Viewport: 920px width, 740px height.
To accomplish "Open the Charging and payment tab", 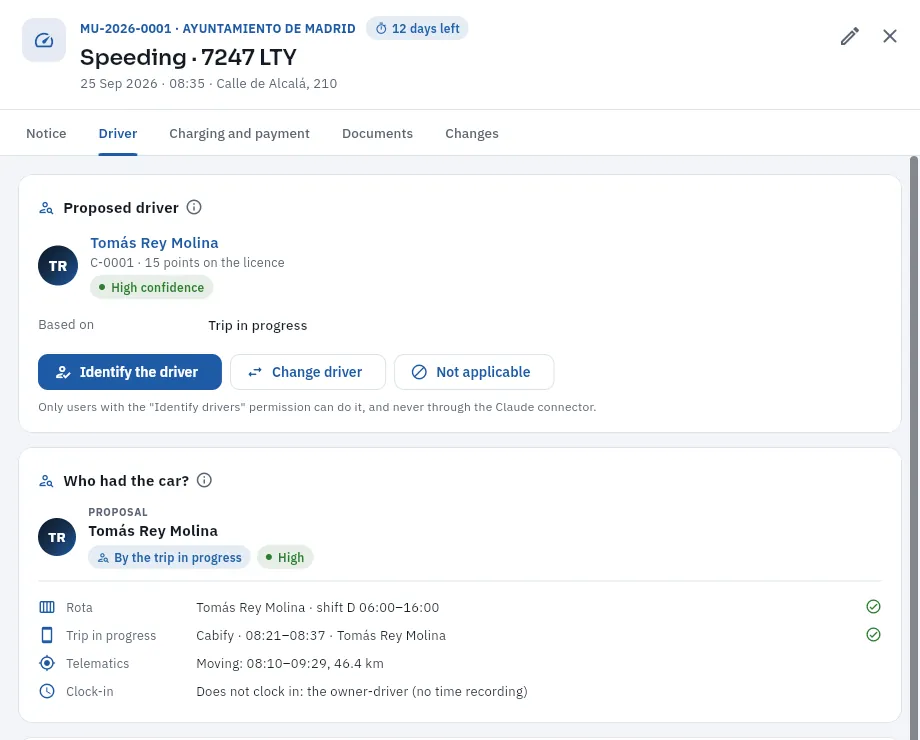I will coord(239,134).
